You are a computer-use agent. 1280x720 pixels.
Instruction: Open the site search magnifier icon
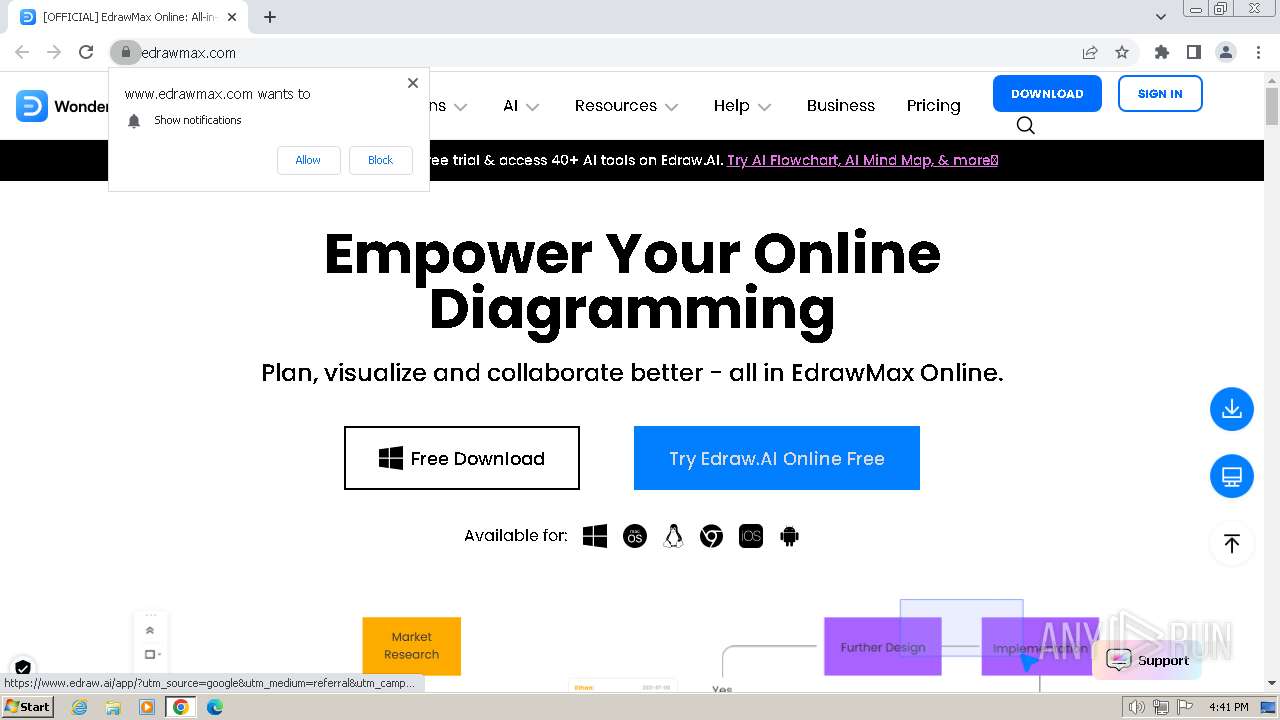(x=1025, y=125)
